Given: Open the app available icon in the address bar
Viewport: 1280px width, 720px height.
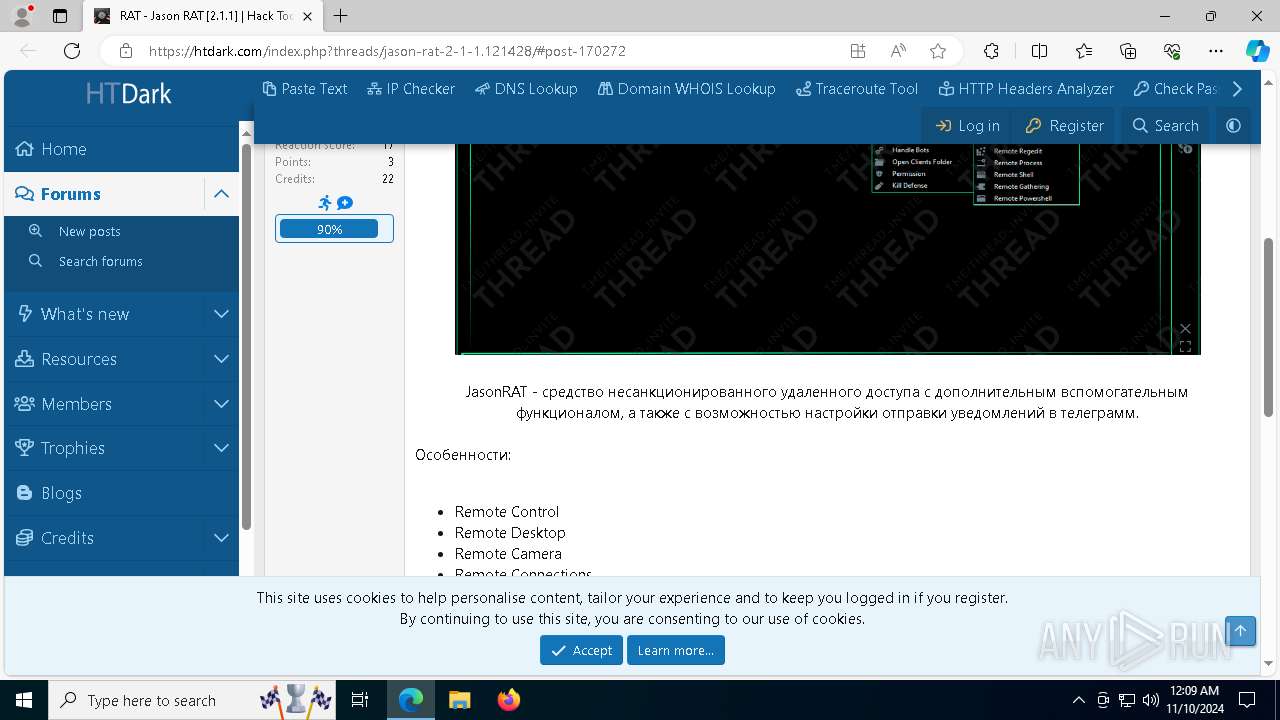Looking at the screenshot, I should point(858,51).
